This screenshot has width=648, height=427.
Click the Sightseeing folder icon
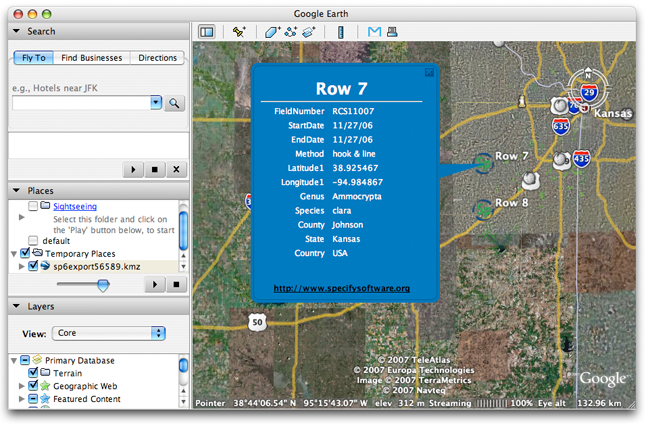tap(45, 205)
